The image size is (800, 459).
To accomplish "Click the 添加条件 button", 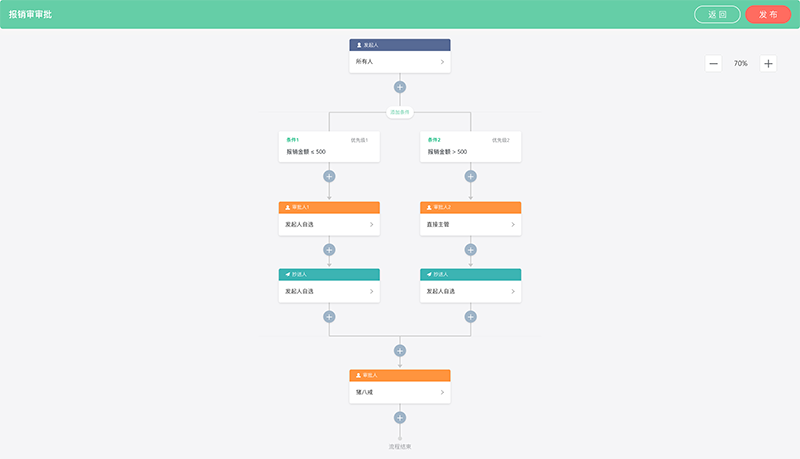I will coord(400,112).
